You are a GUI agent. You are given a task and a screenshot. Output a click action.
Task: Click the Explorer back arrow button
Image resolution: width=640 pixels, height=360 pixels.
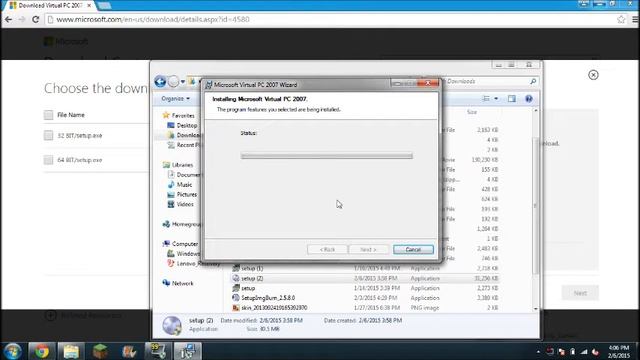tap(160, 82)
